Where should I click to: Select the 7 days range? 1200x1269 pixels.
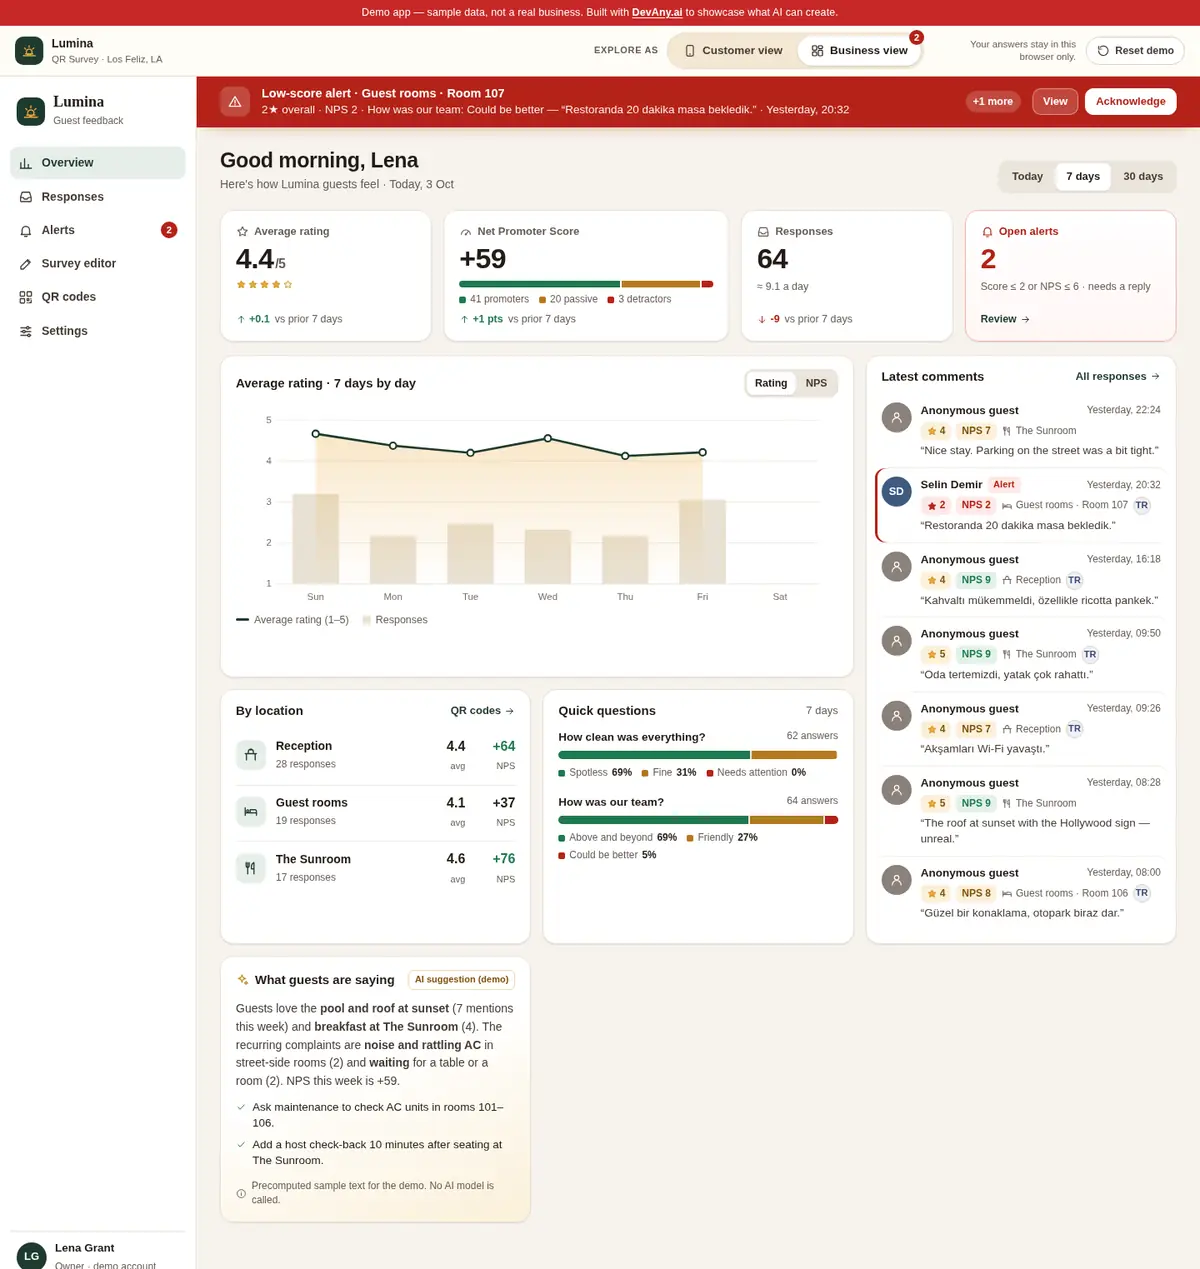pos(1083,177)
